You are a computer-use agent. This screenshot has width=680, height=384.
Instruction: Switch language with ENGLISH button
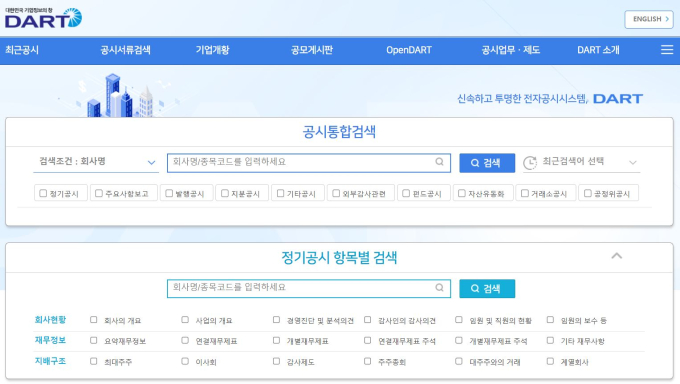click(649, 19)
